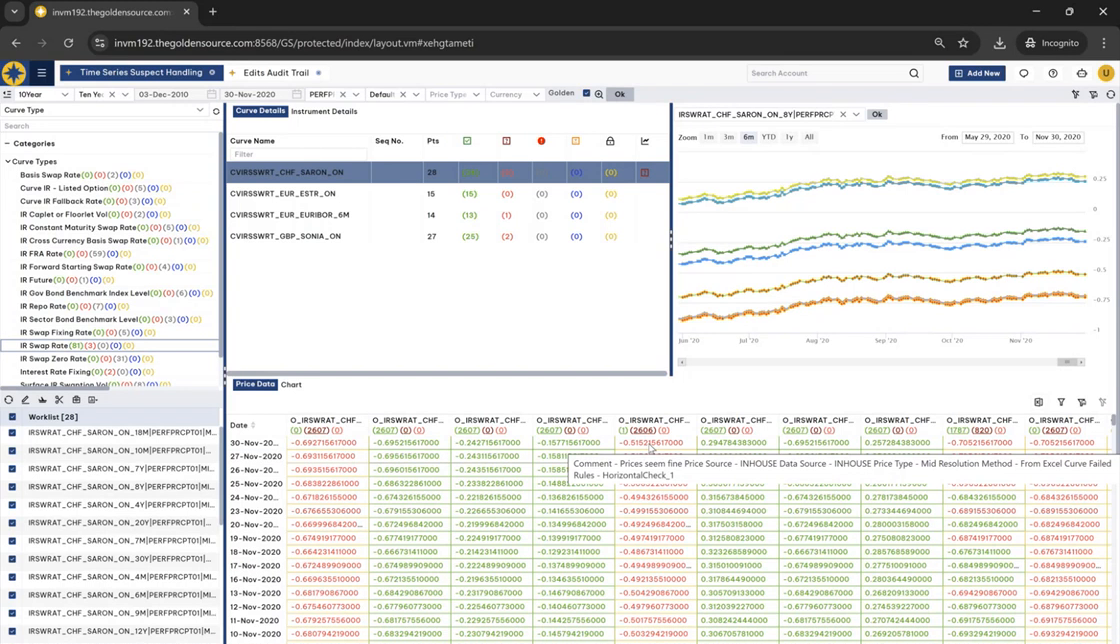Open the help question mark icon
This screenshot has width=1120, height=644.
click(x=1052, y=73)
